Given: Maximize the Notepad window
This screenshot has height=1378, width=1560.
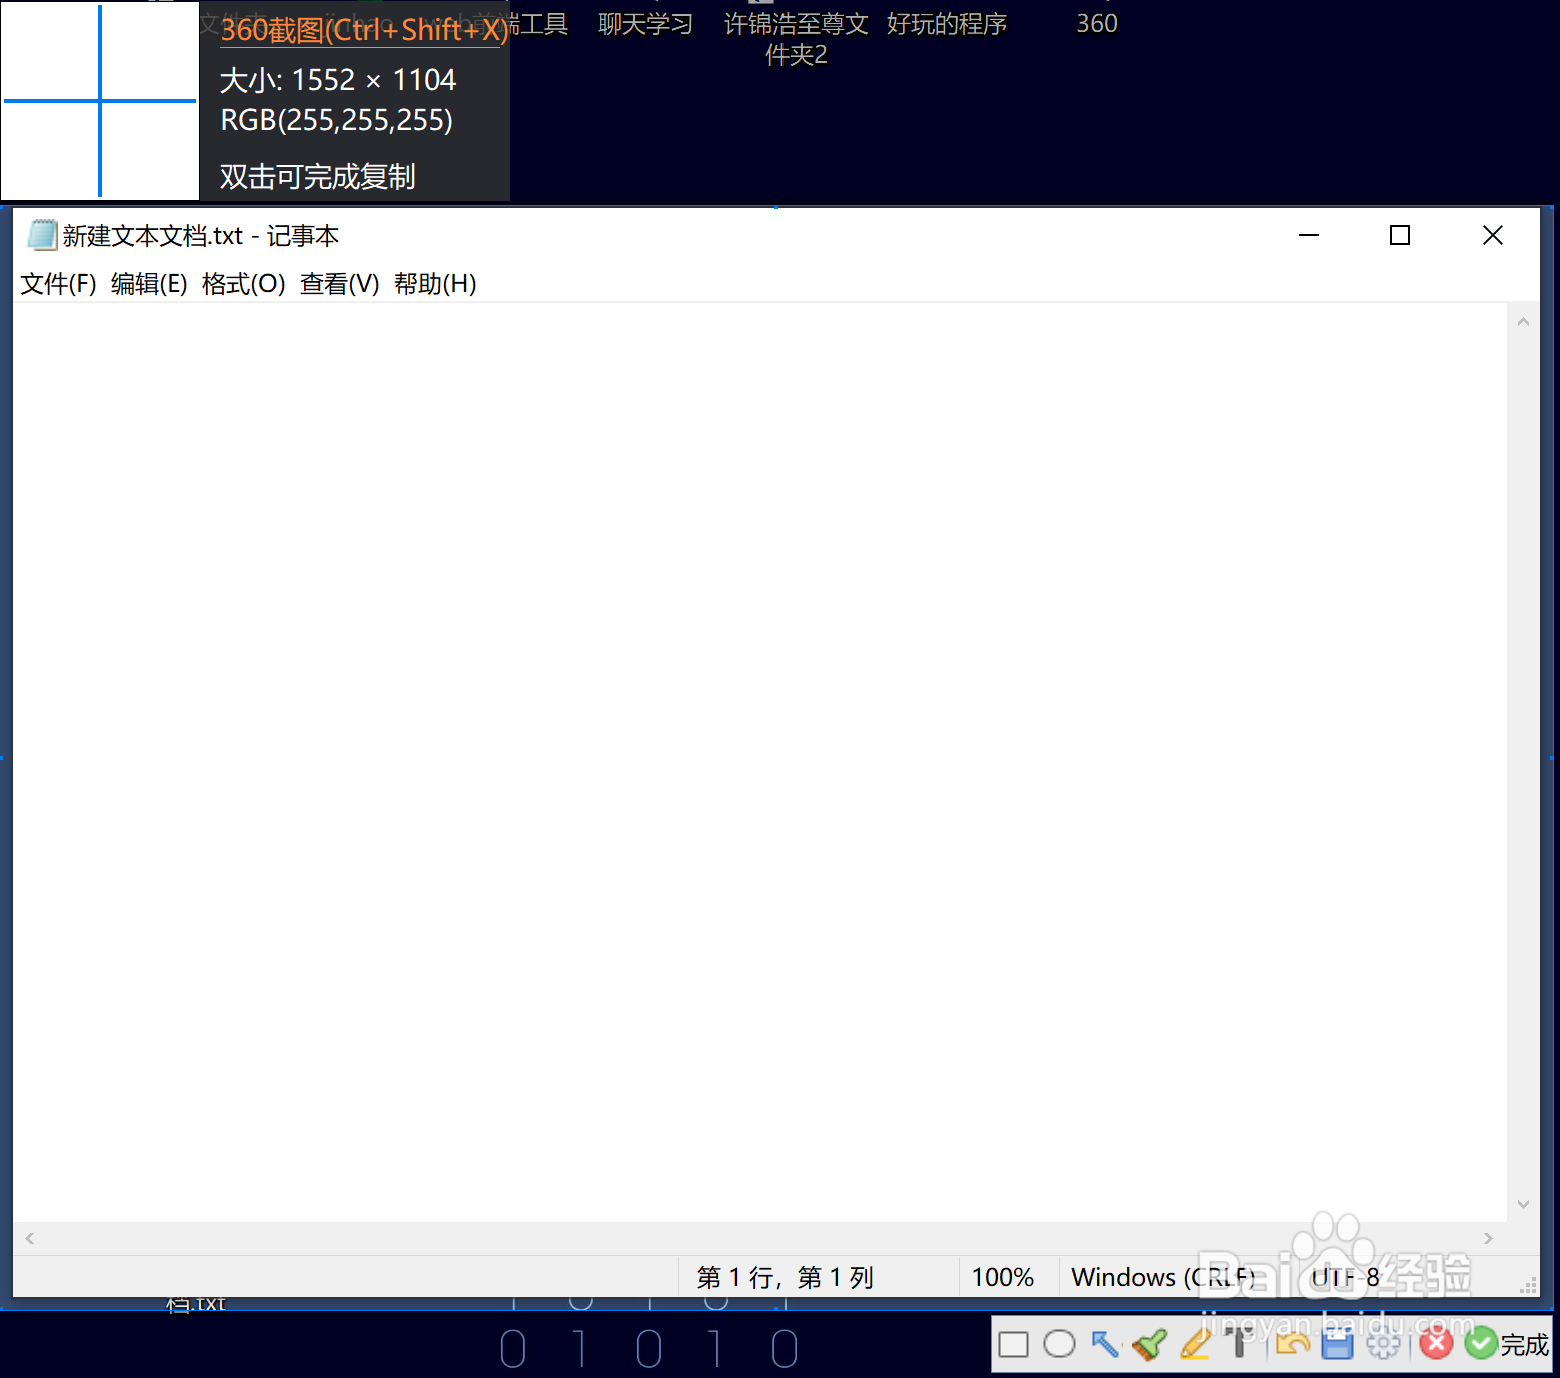Looking at the screenshot, I should click(x=1400, y=235).
